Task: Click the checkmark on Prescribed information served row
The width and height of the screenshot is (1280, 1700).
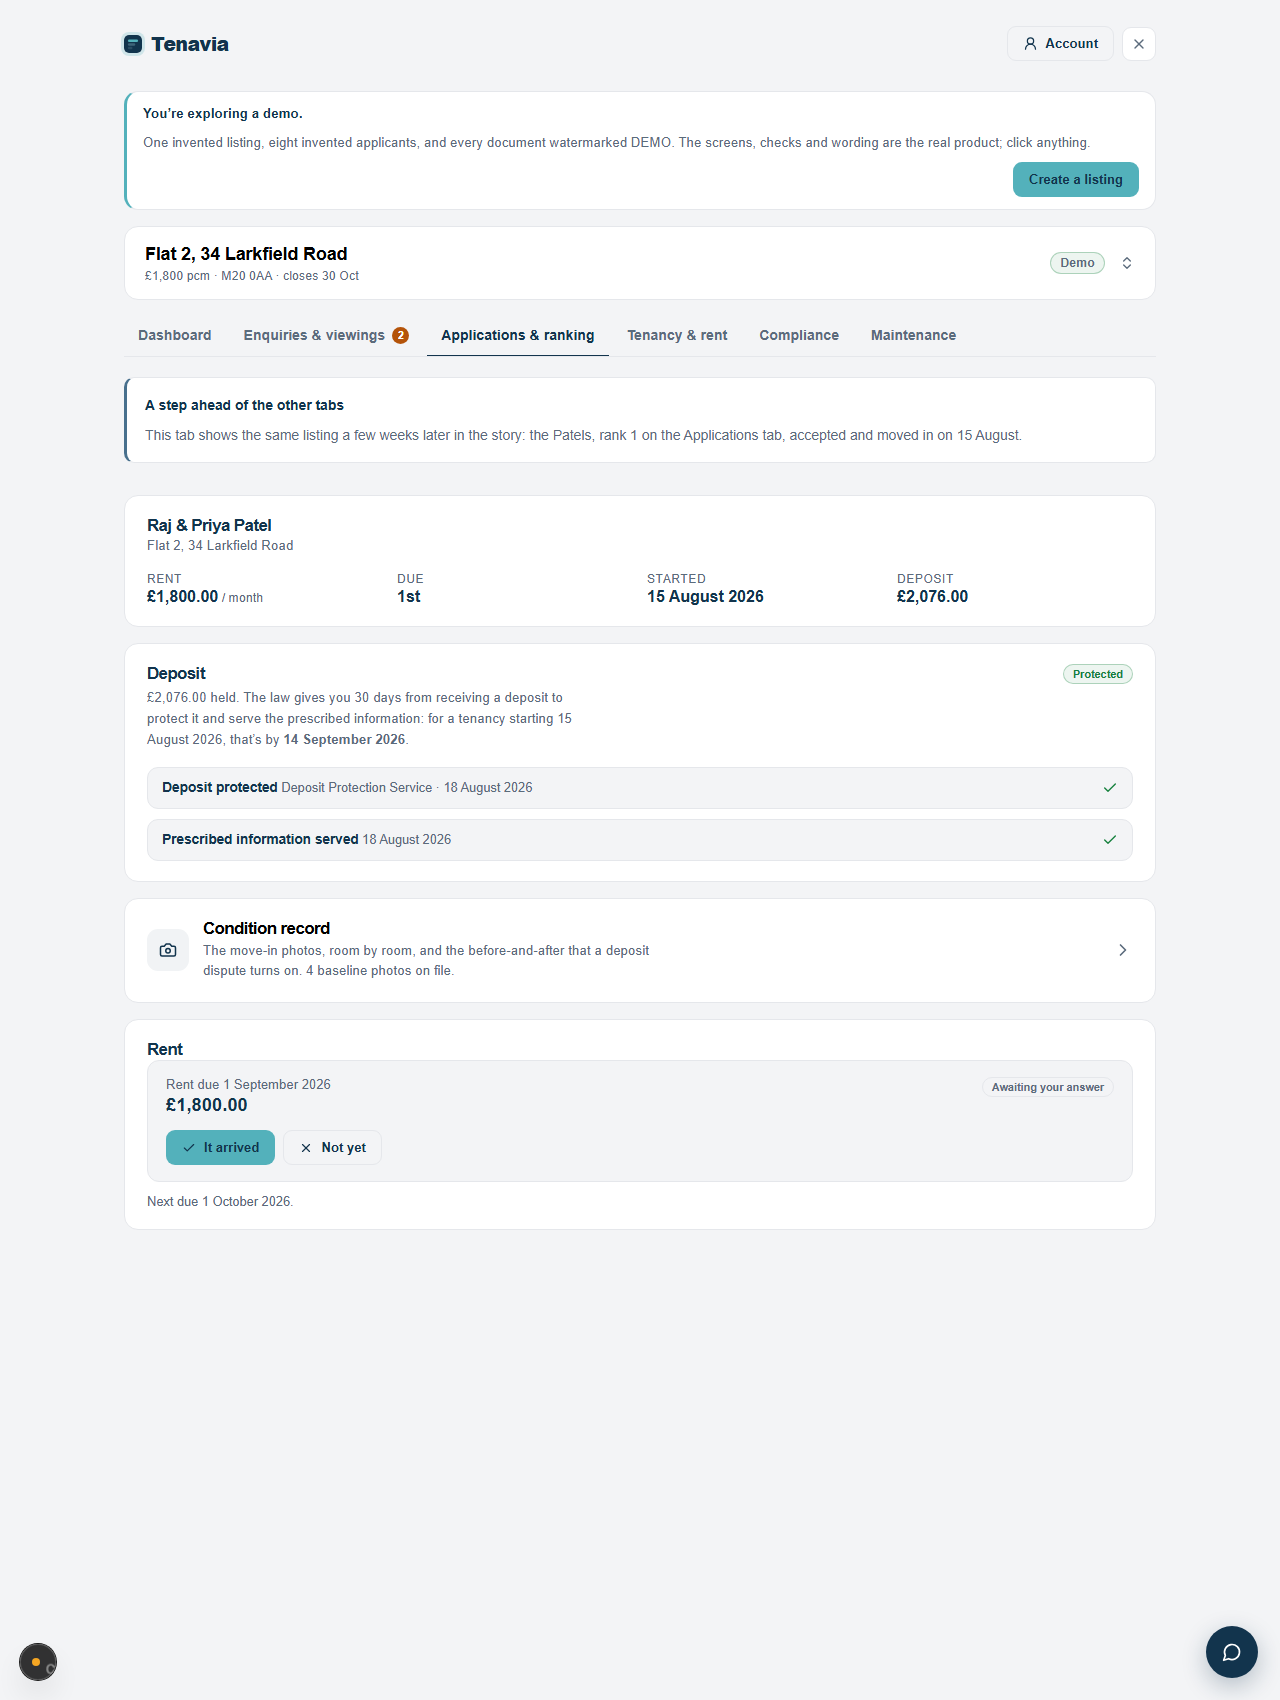Action: tap(1110, 840)
